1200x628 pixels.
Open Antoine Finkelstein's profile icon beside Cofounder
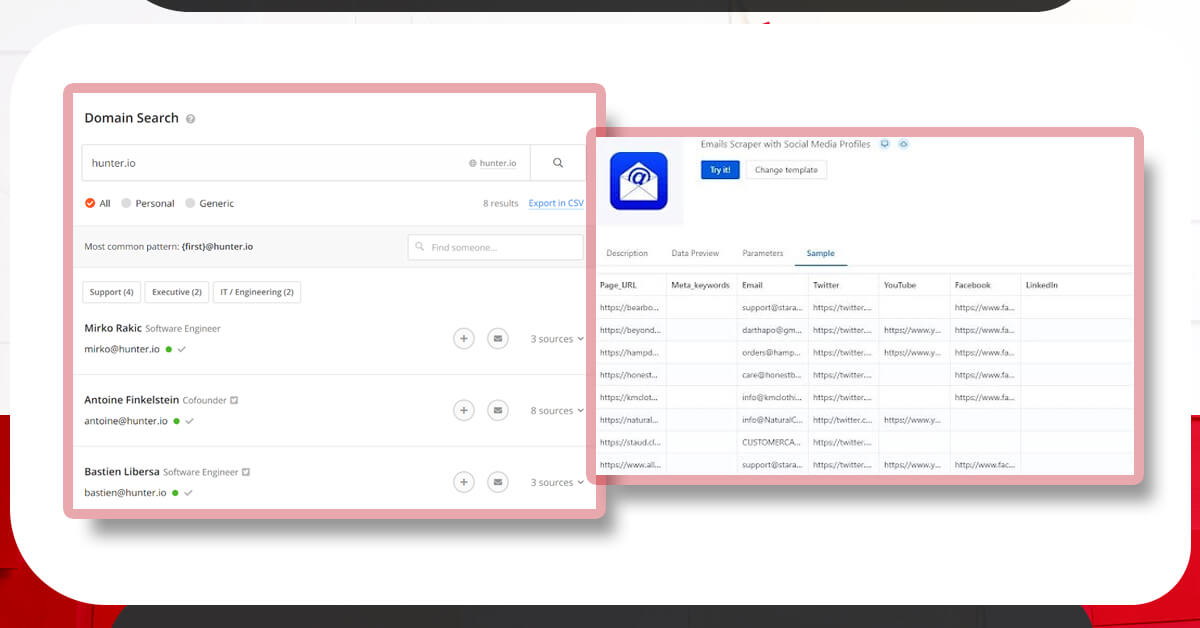coord(234,400)
